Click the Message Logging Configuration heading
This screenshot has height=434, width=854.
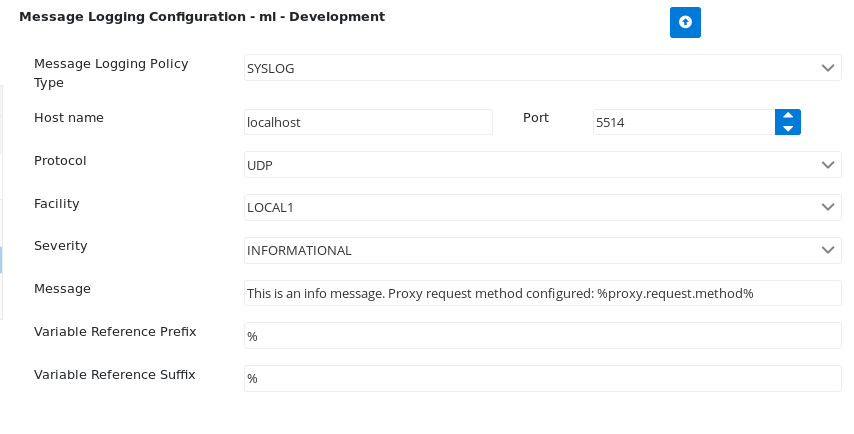tap(202, 17)
